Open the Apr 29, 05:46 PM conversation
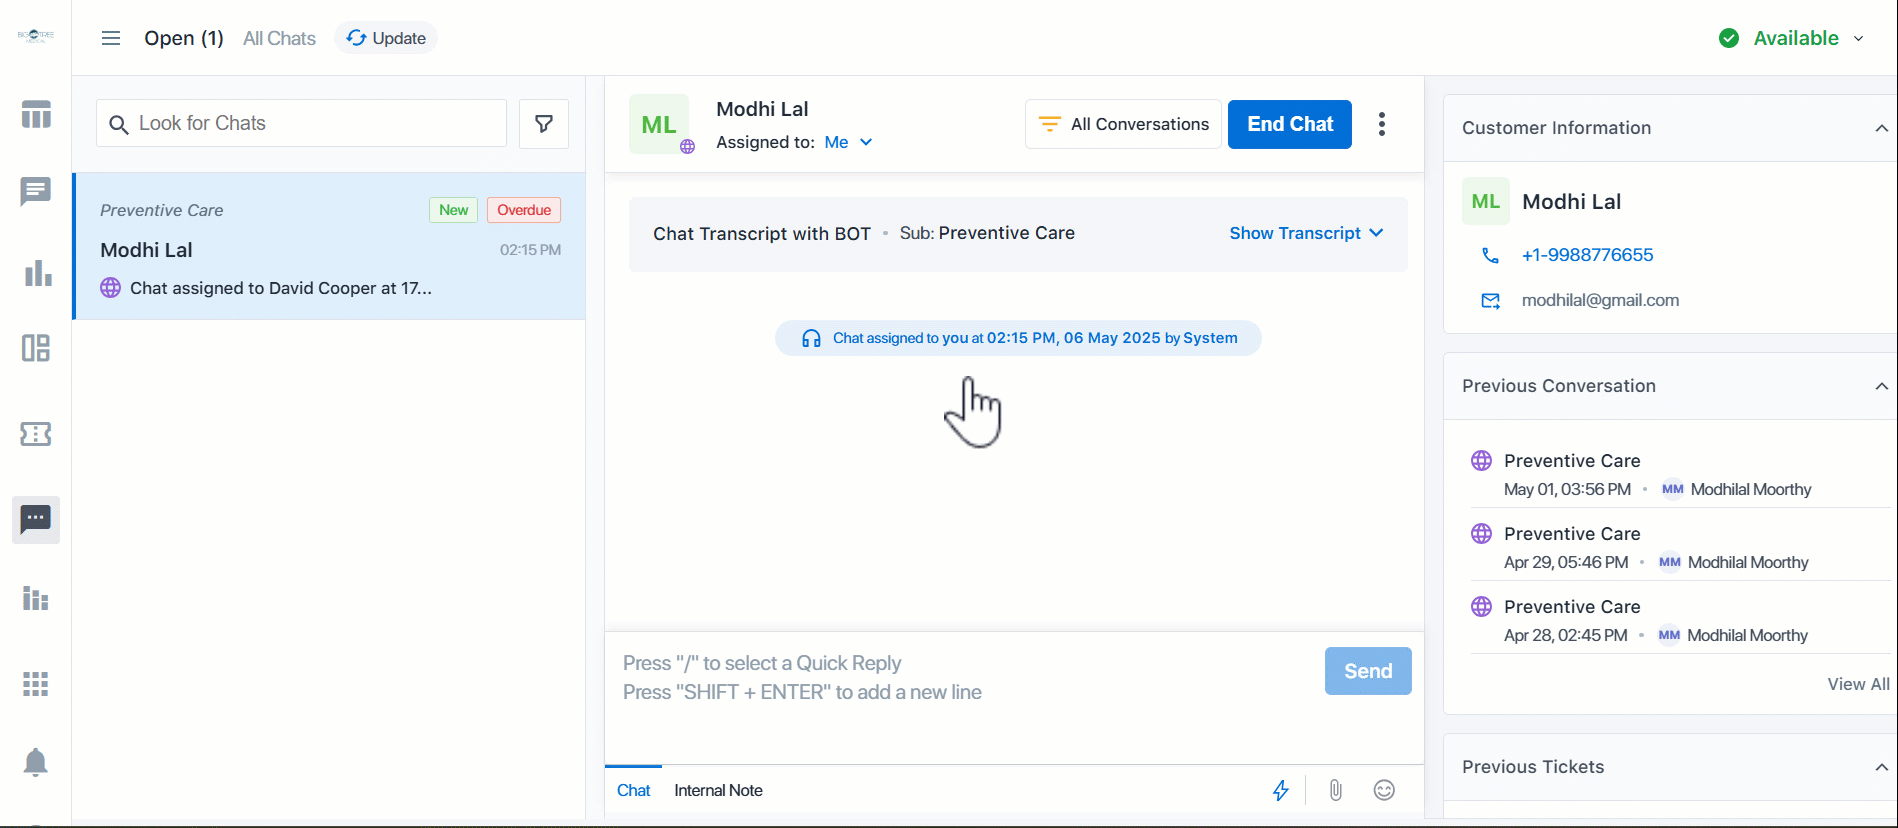 point(1679,547)
